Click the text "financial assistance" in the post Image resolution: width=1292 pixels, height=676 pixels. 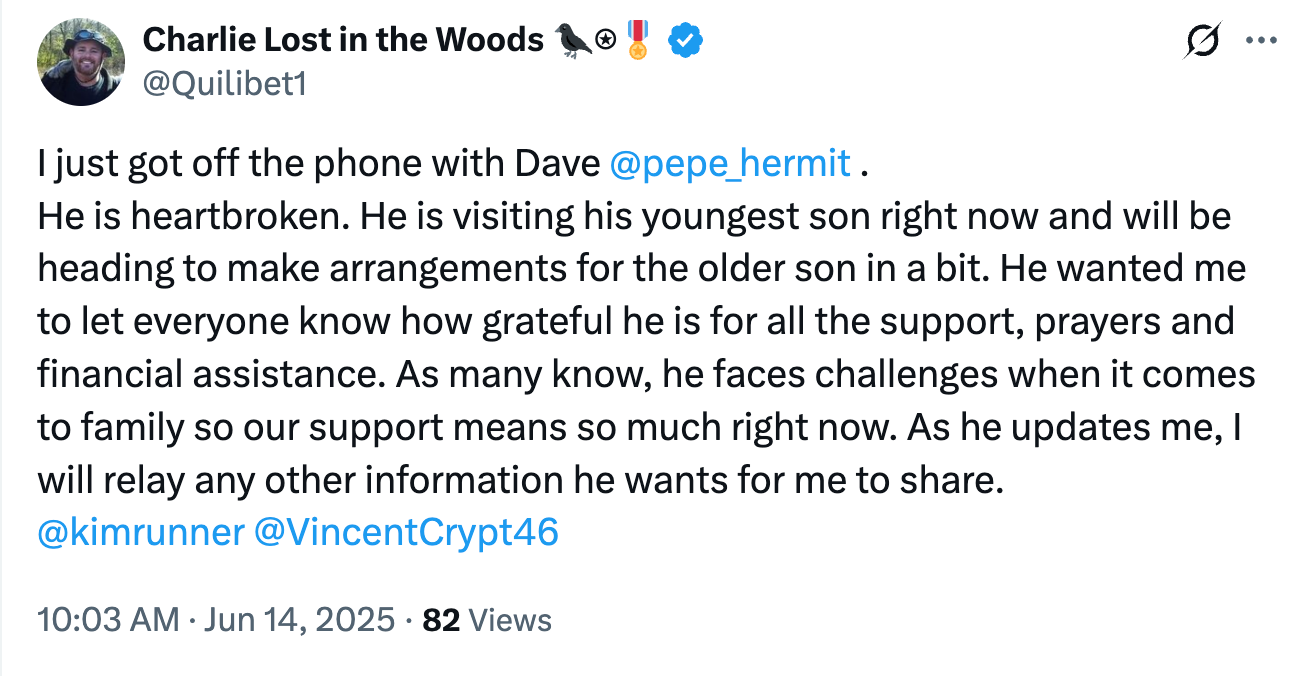[210, 373]
